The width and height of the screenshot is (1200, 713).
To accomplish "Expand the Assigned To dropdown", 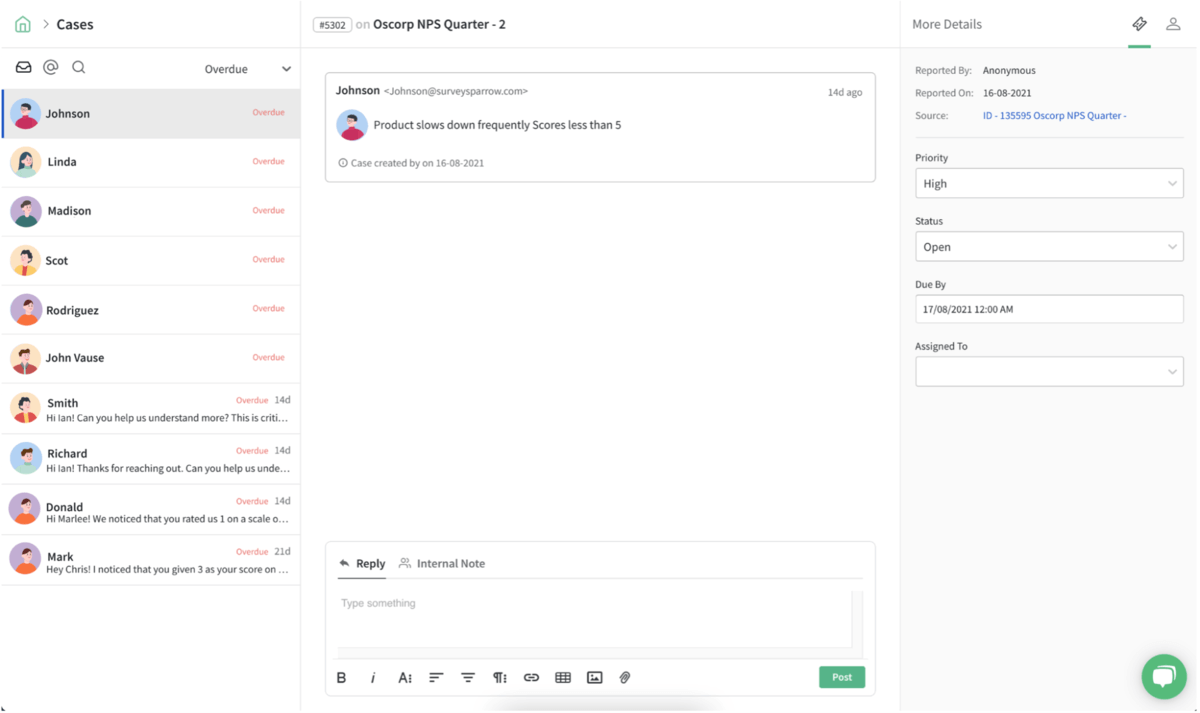I will pos(1049,371).
